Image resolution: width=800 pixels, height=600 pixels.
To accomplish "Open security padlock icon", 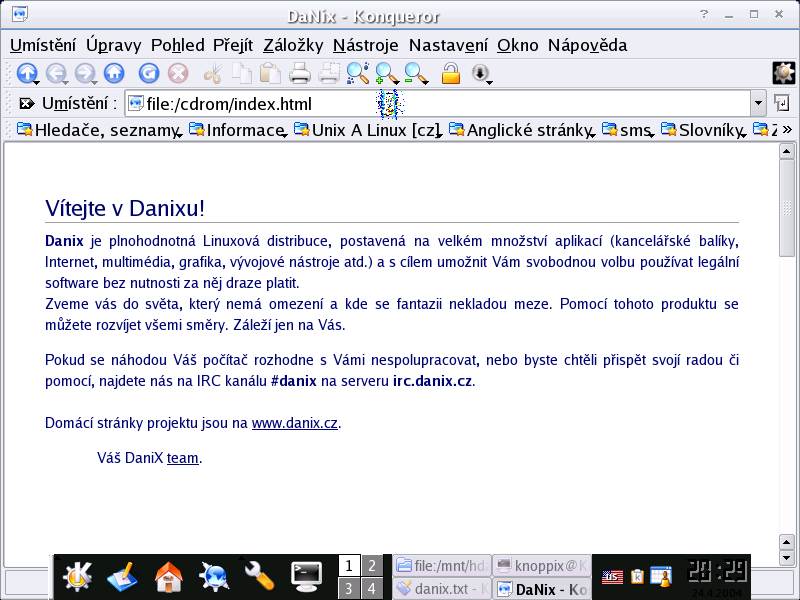I will pyautogui.click(x=451, y=73).
